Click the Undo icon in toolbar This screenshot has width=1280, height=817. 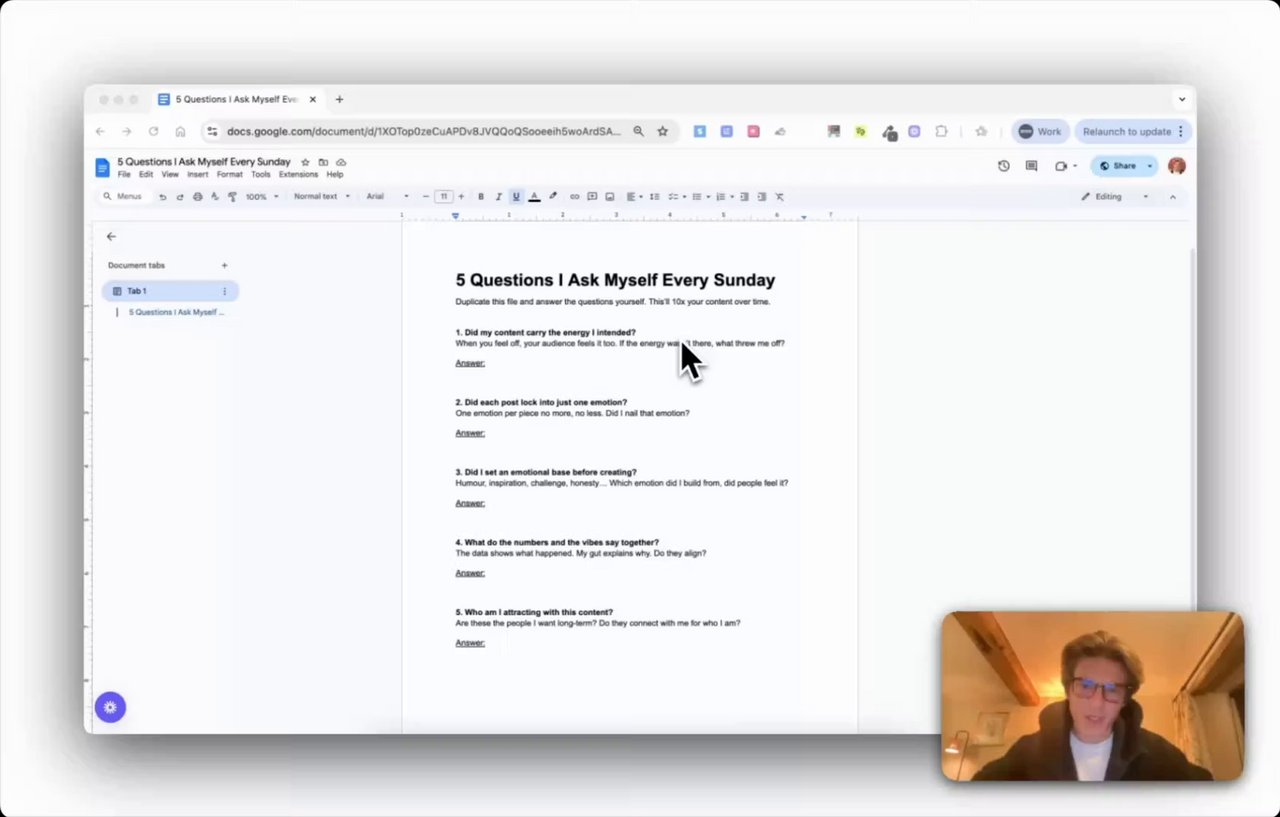[163, 197]
